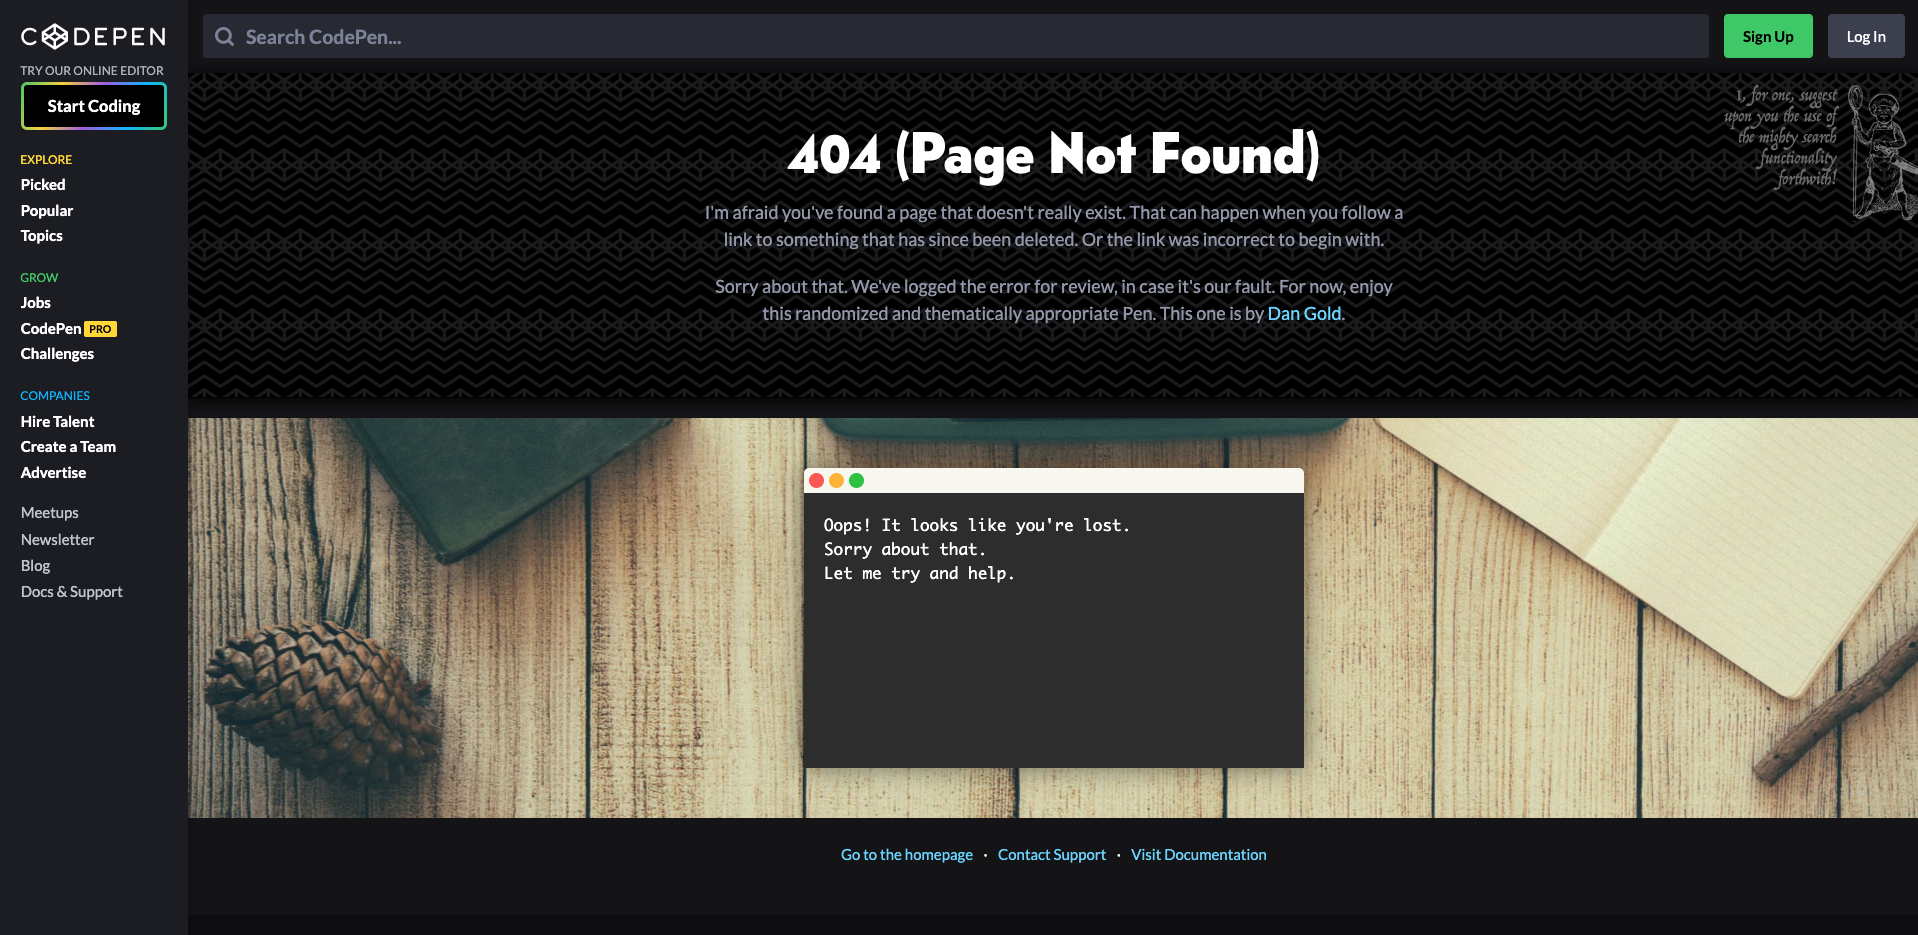Click the yellow traffic light dot in terminal pen
This screenshot has height=935, width=1918.
(x=837, y=481)
